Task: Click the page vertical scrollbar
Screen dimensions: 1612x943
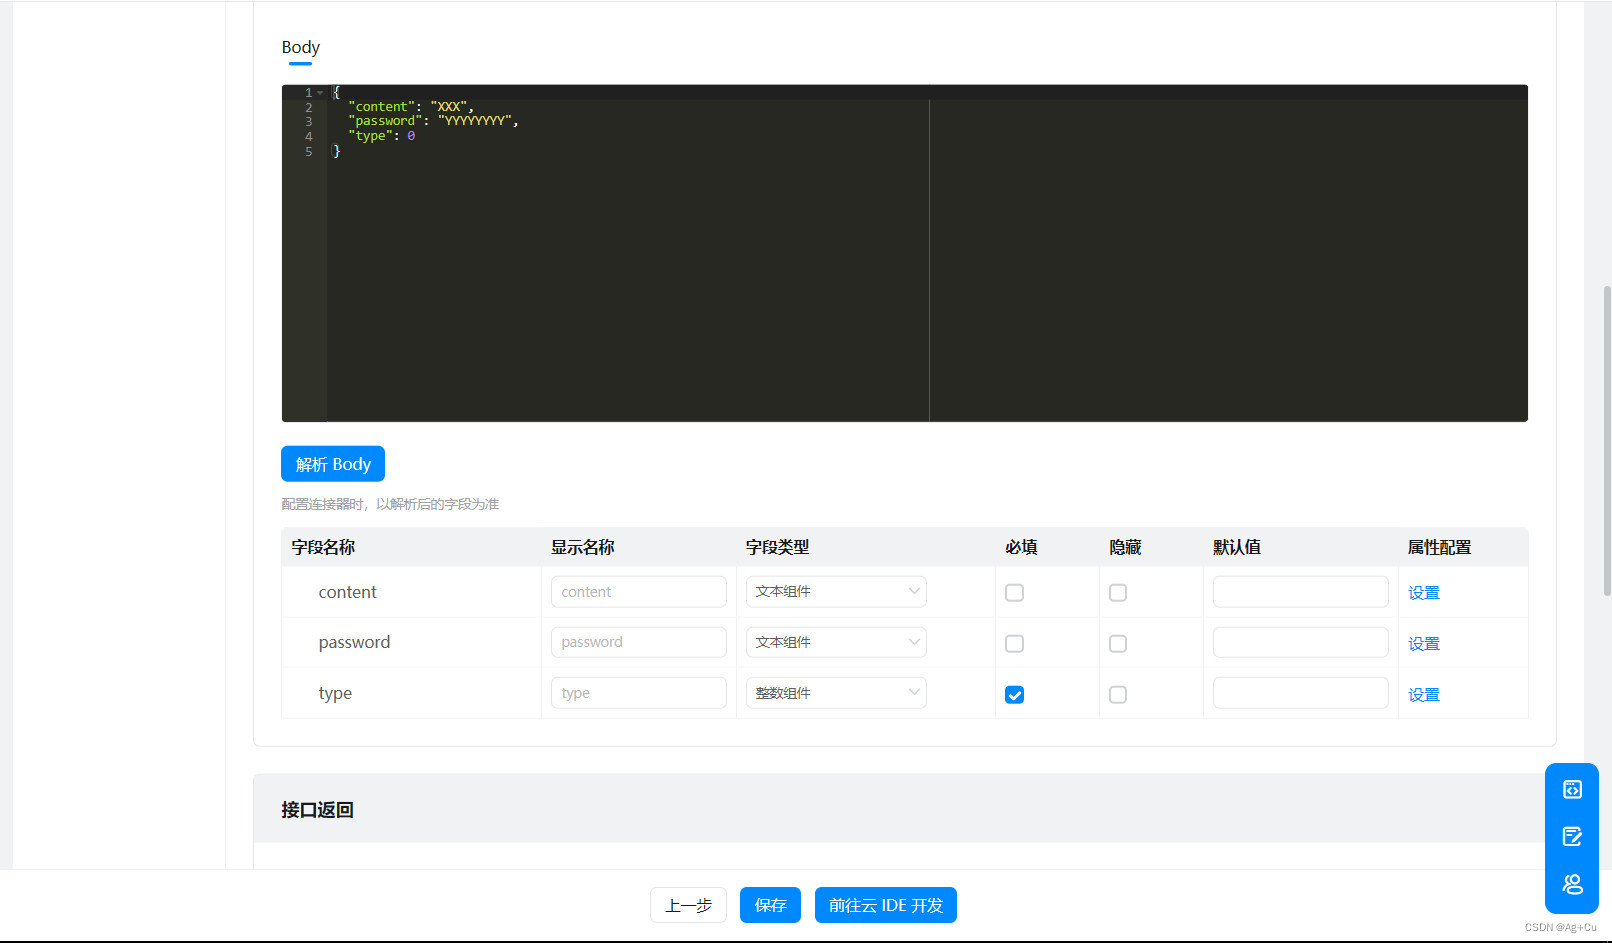Action: (1607, 440)
